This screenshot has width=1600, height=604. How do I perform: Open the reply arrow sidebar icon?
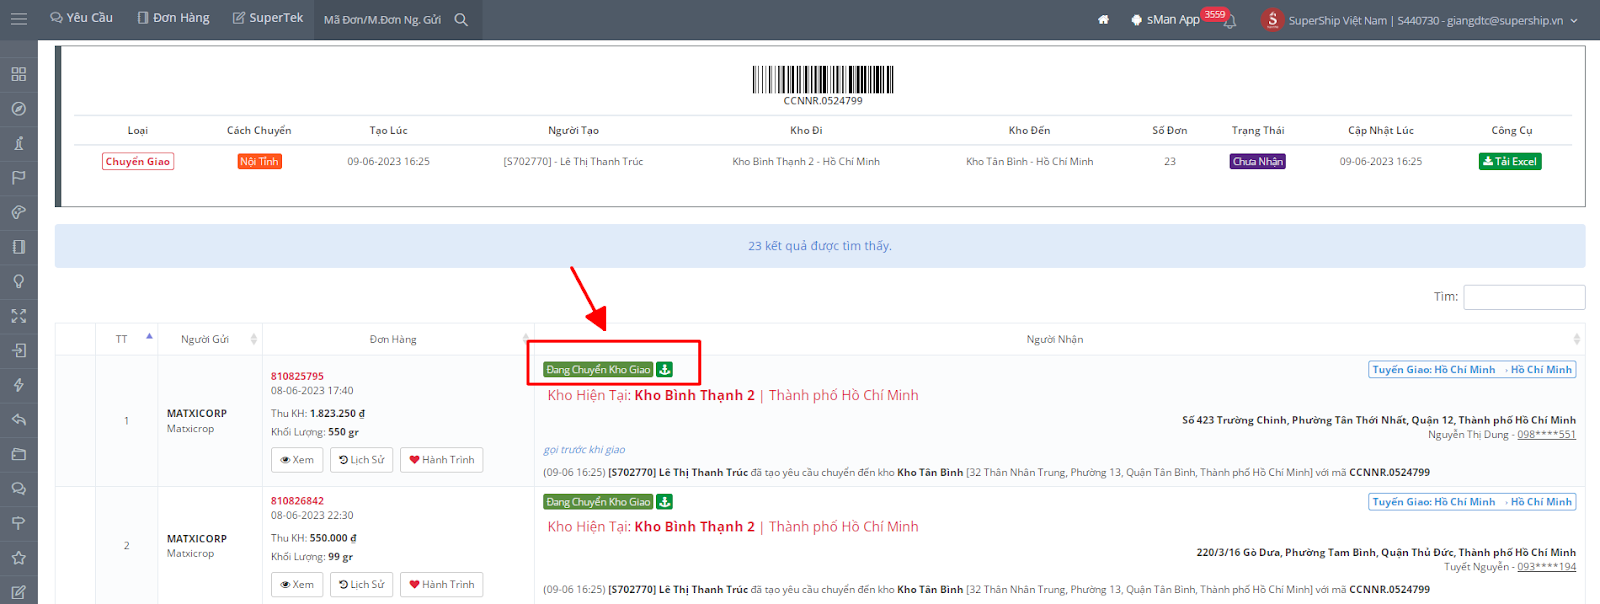pyautogui.click(x=18, y=420)
